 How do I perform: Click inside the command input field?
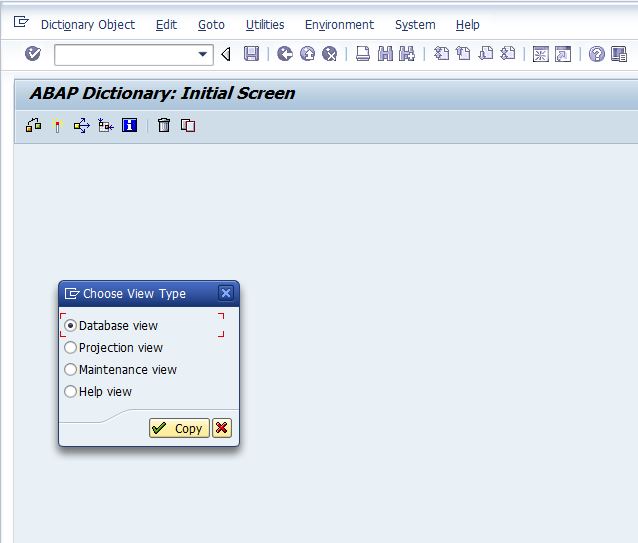(x=126, y=55)
